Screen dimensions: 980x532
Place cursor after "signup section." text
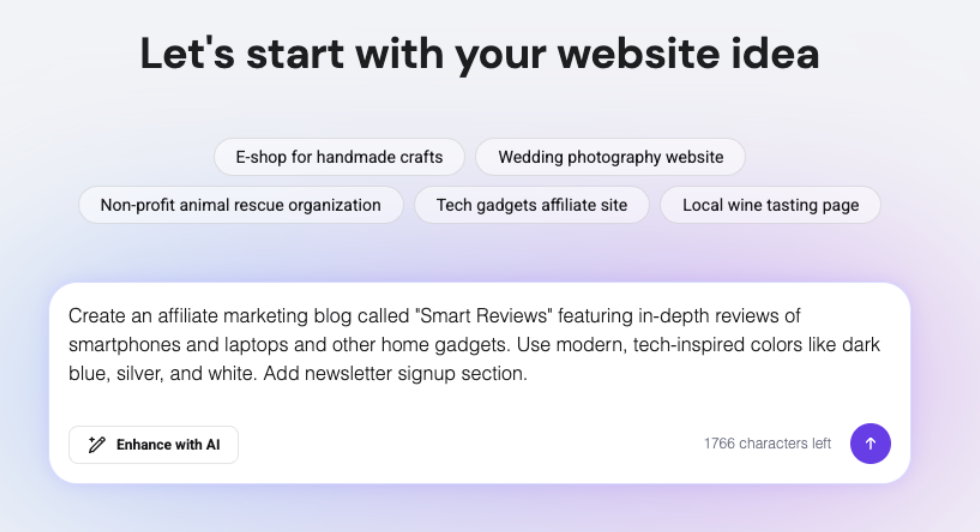point(529,373)
